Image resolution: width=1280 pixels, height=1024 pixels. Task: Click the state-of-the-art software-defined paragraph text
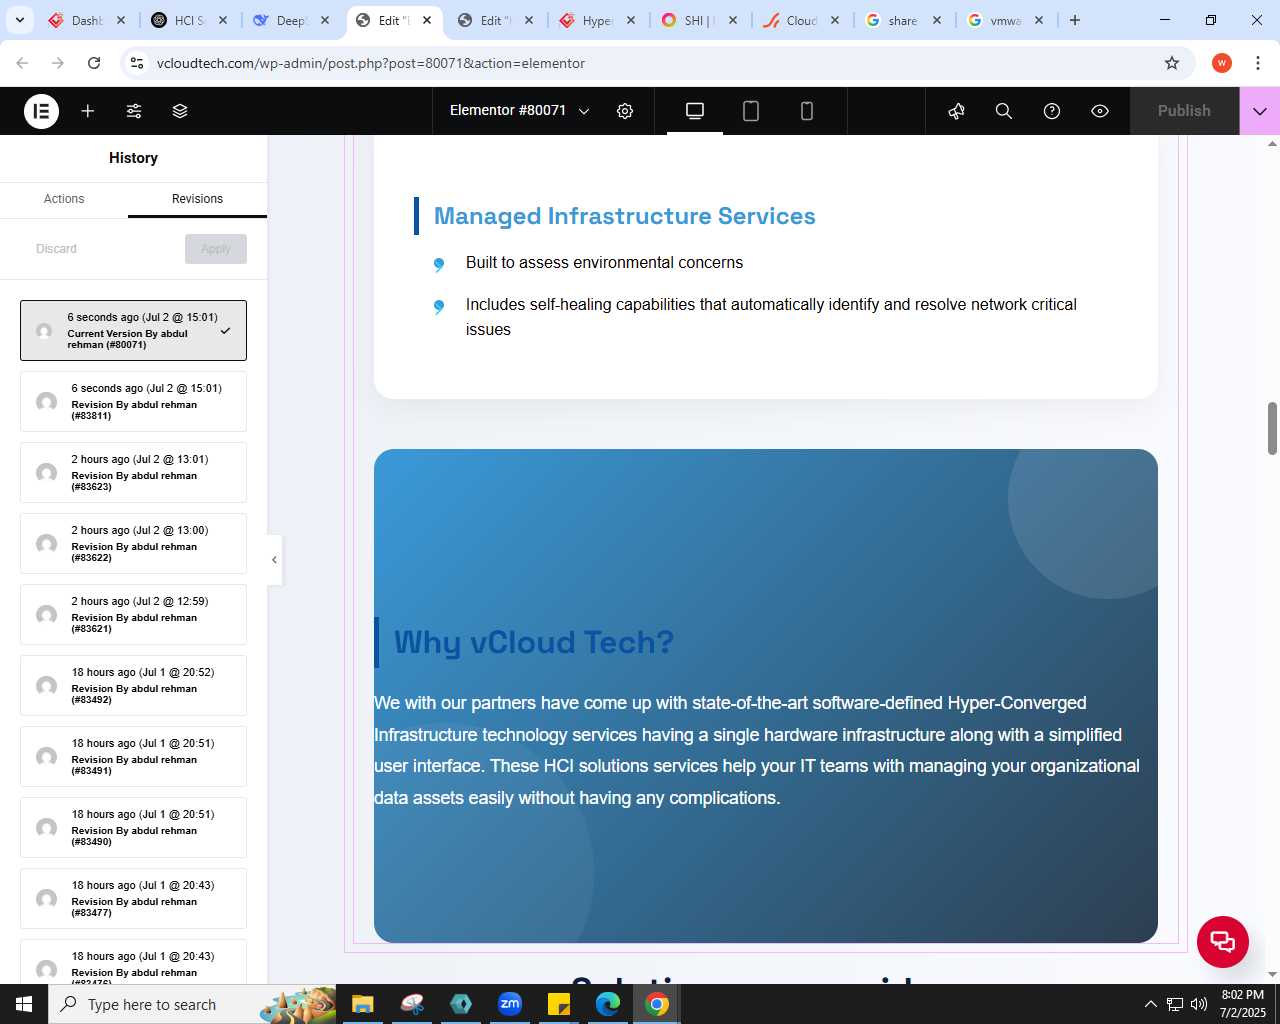pyautogui.click(x=757, y=750)
